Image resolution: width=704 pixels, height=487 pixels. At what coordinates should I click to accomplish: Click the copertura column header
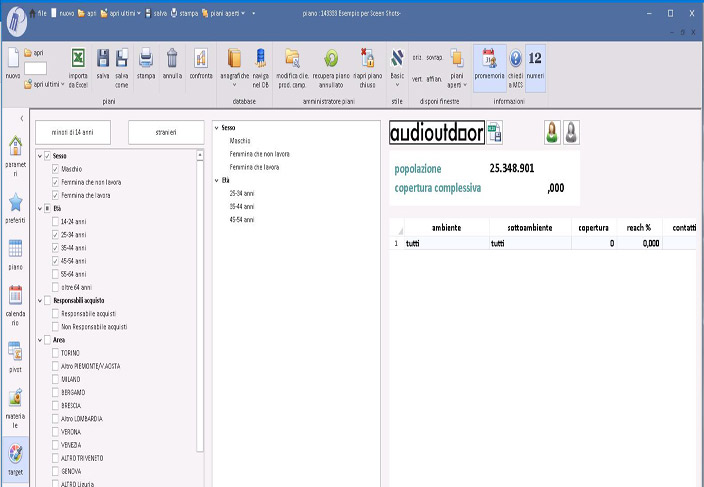point(593,228)
